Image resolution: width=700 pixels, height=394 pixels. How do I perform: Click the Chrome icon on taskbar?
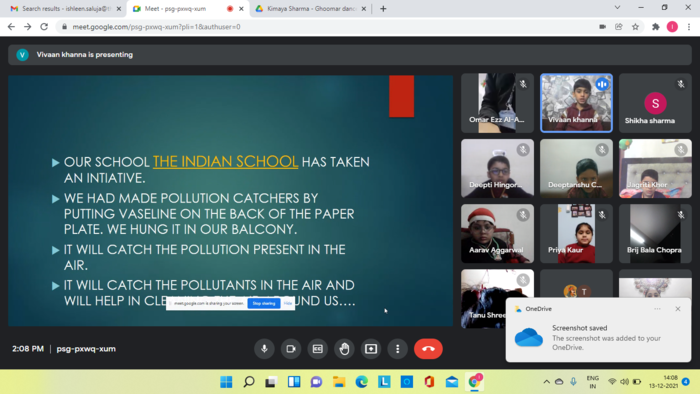(474, 382)
